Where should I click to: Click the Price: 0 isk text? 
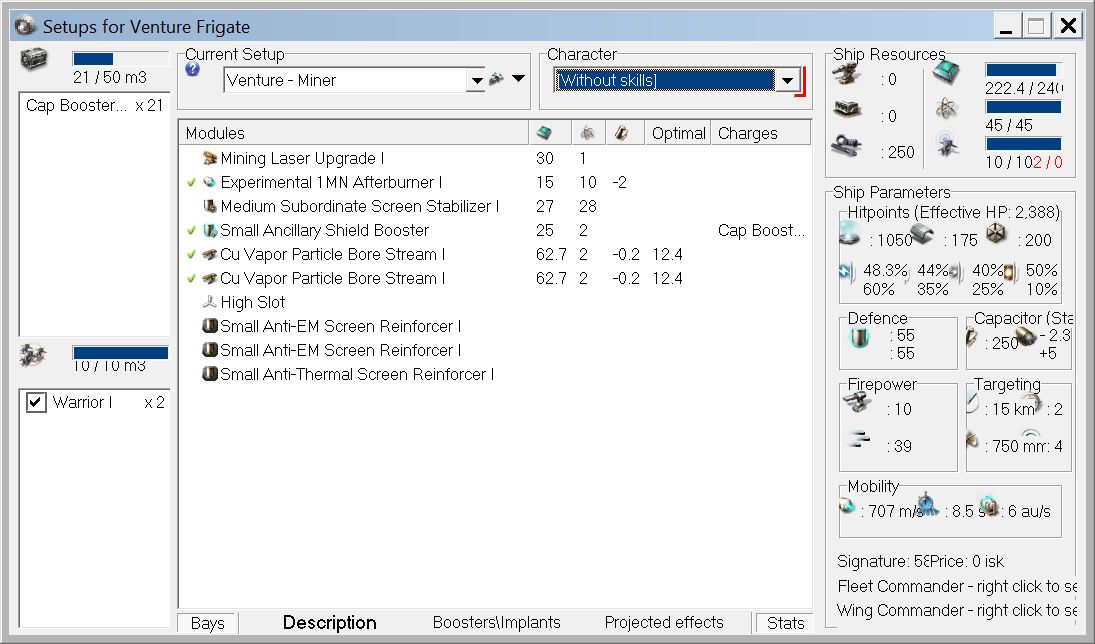(x=967, y=562)
